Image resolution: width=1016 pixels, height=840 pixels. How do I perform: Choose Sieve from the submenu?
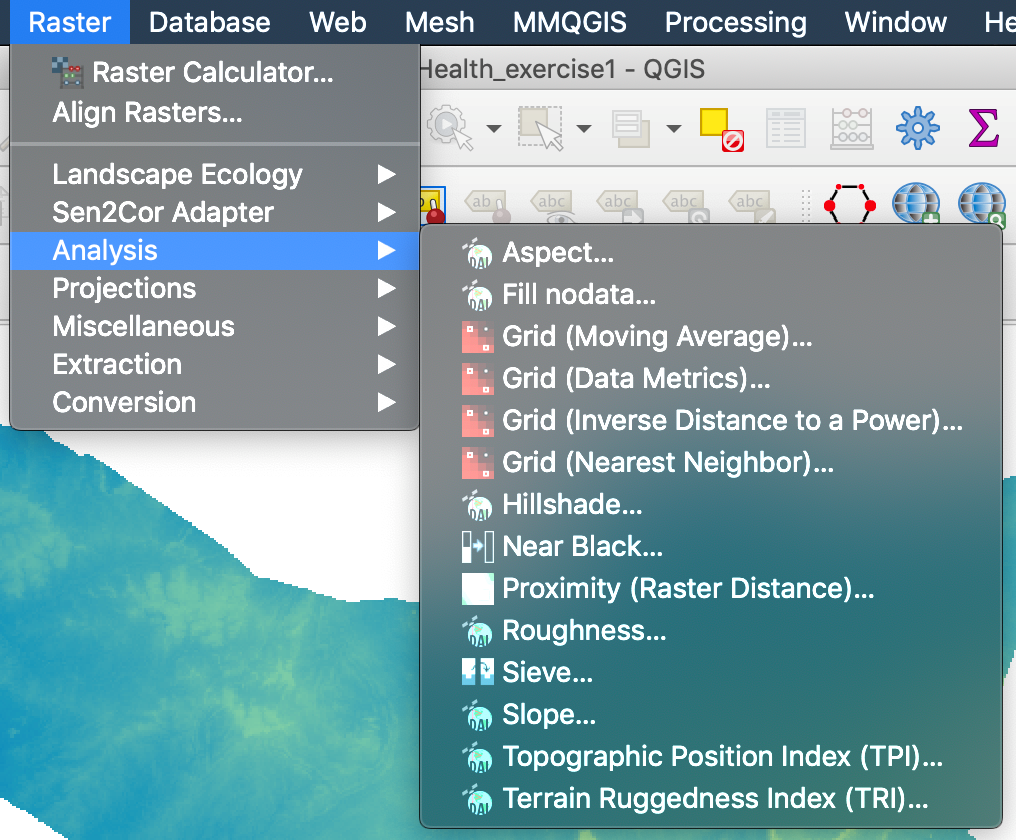[x=711, y=673]
